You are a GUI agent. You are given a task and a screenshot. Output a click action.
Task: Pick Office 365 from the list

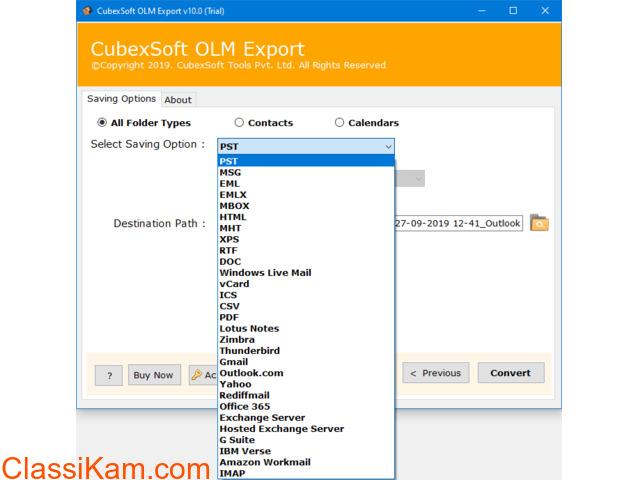[306, 407]
